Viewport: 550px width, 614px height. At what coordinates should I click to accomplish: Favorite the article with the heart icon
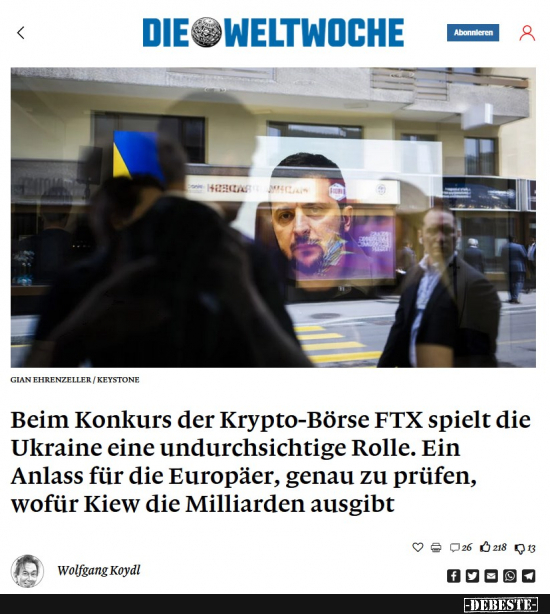click(x=418, y=547)
